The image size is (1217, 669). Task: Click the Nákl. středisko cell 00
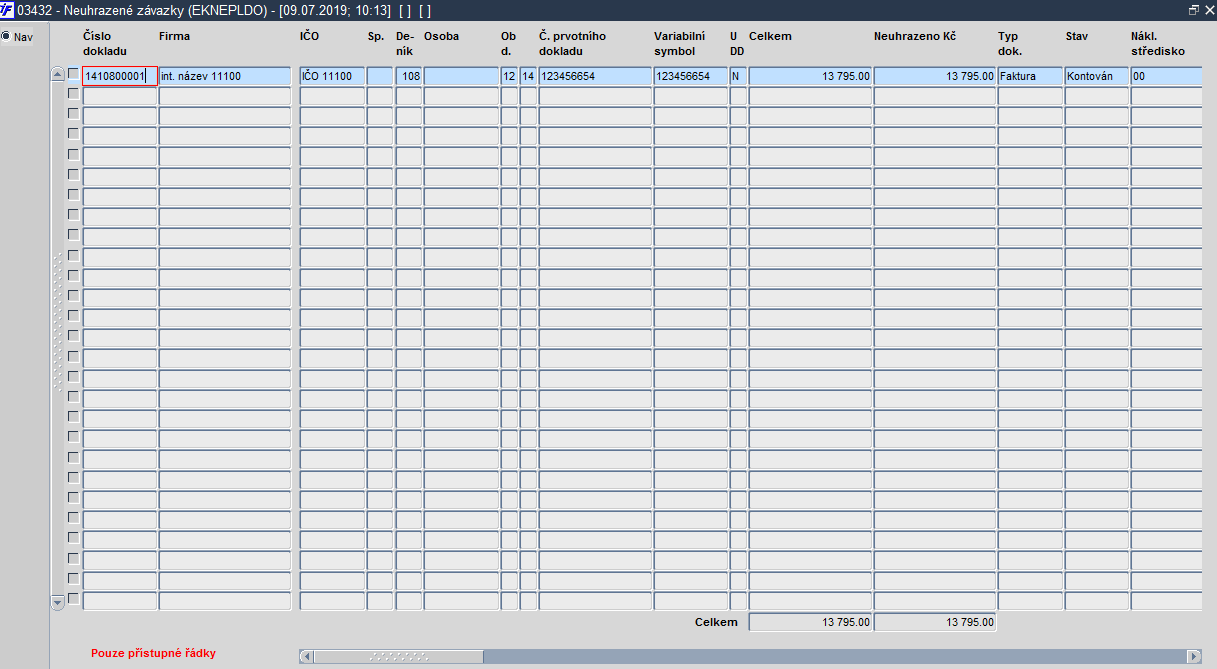1166,76
